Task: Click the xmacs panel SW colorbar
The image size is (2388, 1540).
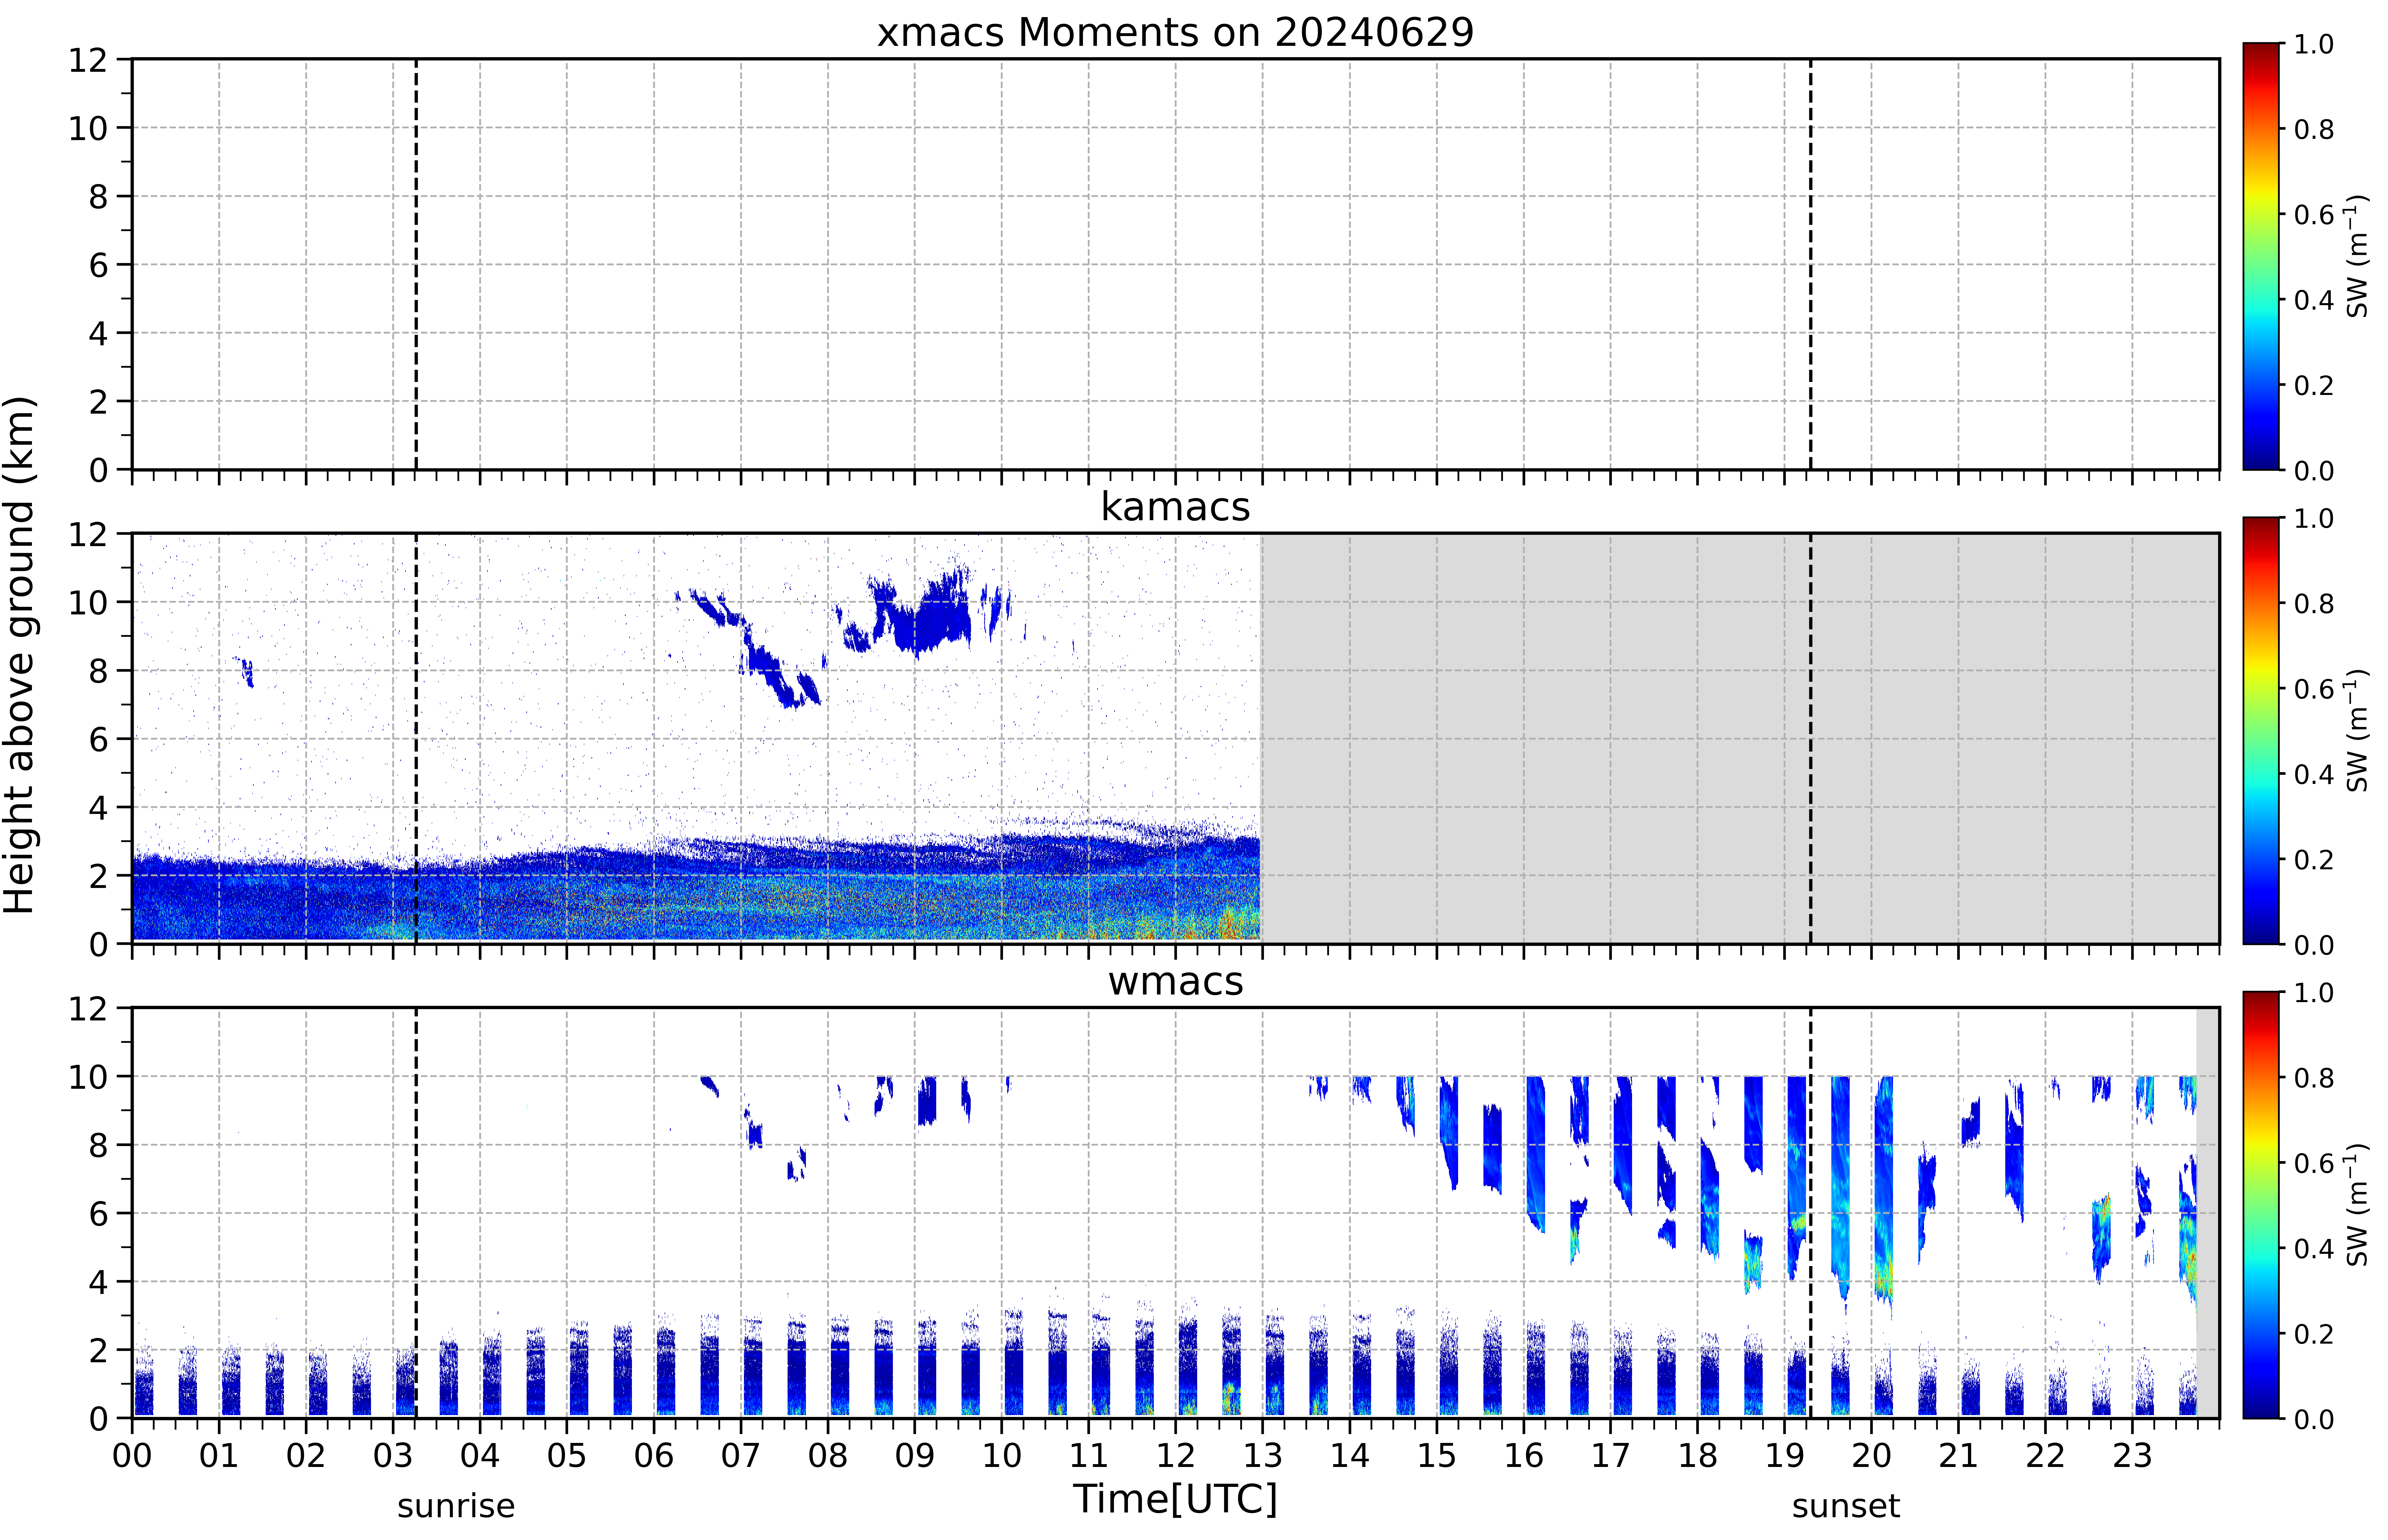Action: [2261, 256]
